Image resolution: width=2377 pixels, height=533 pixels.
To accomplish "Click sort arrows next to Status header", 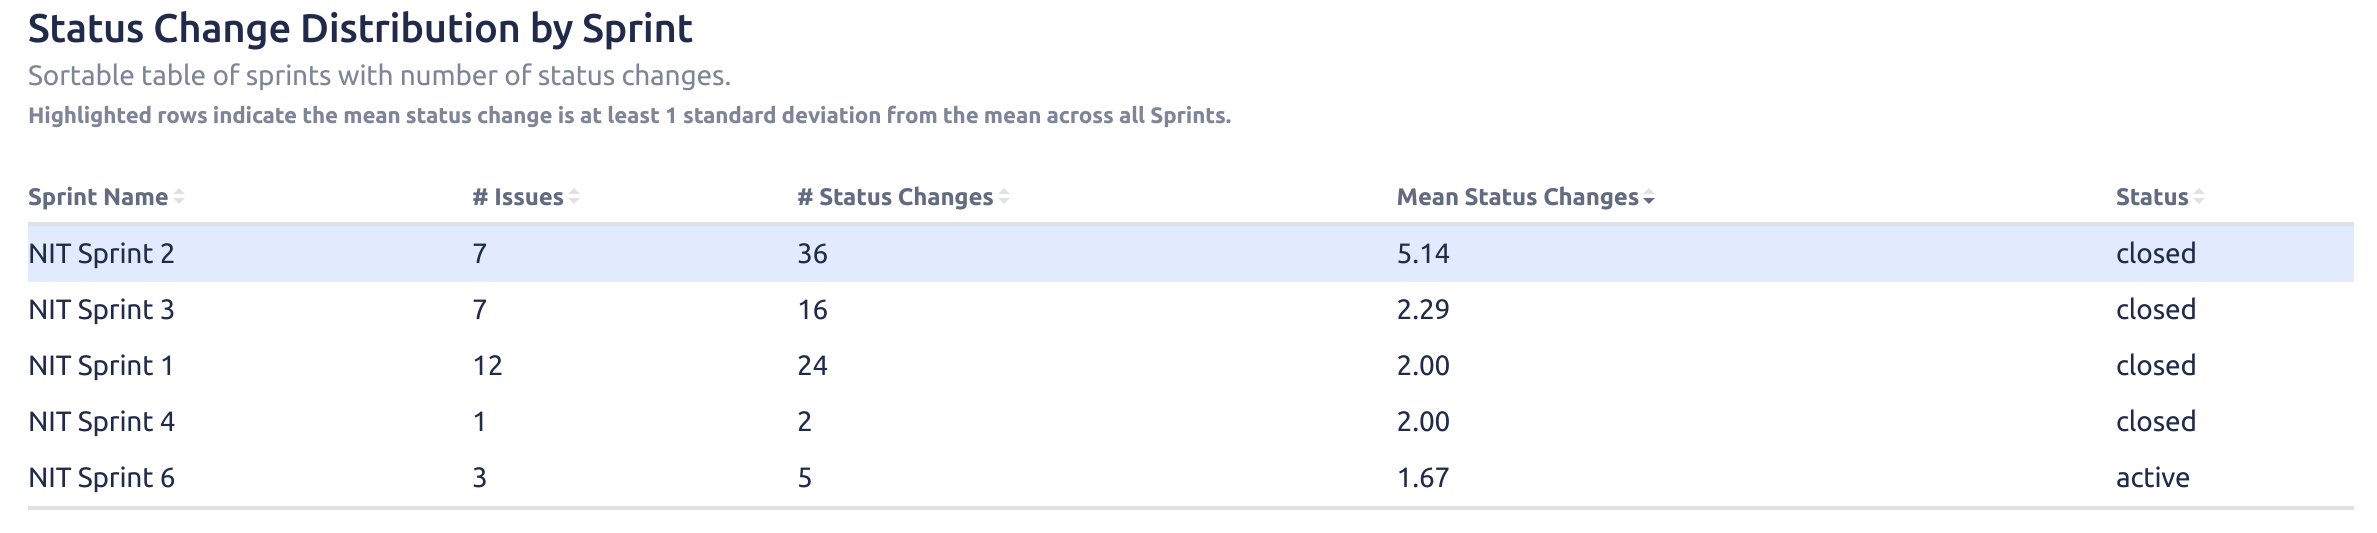I will point(2199,198).
